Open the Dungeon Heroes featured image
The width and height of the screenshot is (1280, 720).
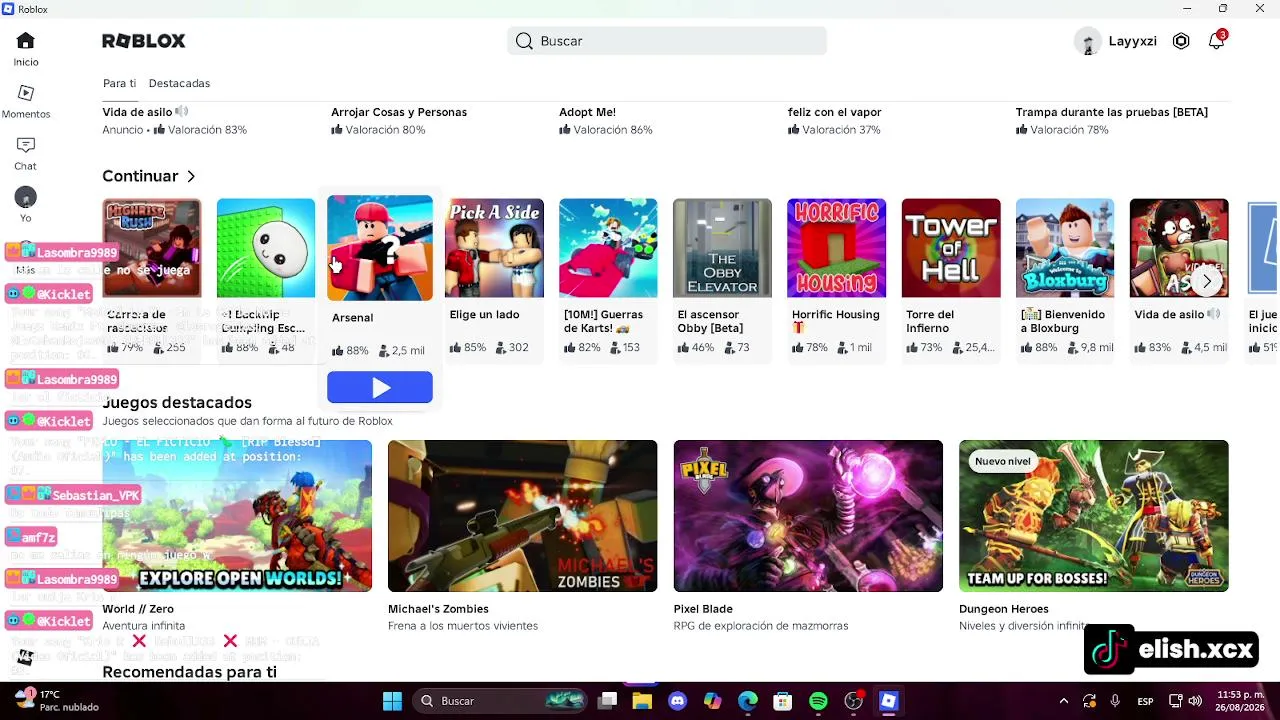tap(1093, 516)
